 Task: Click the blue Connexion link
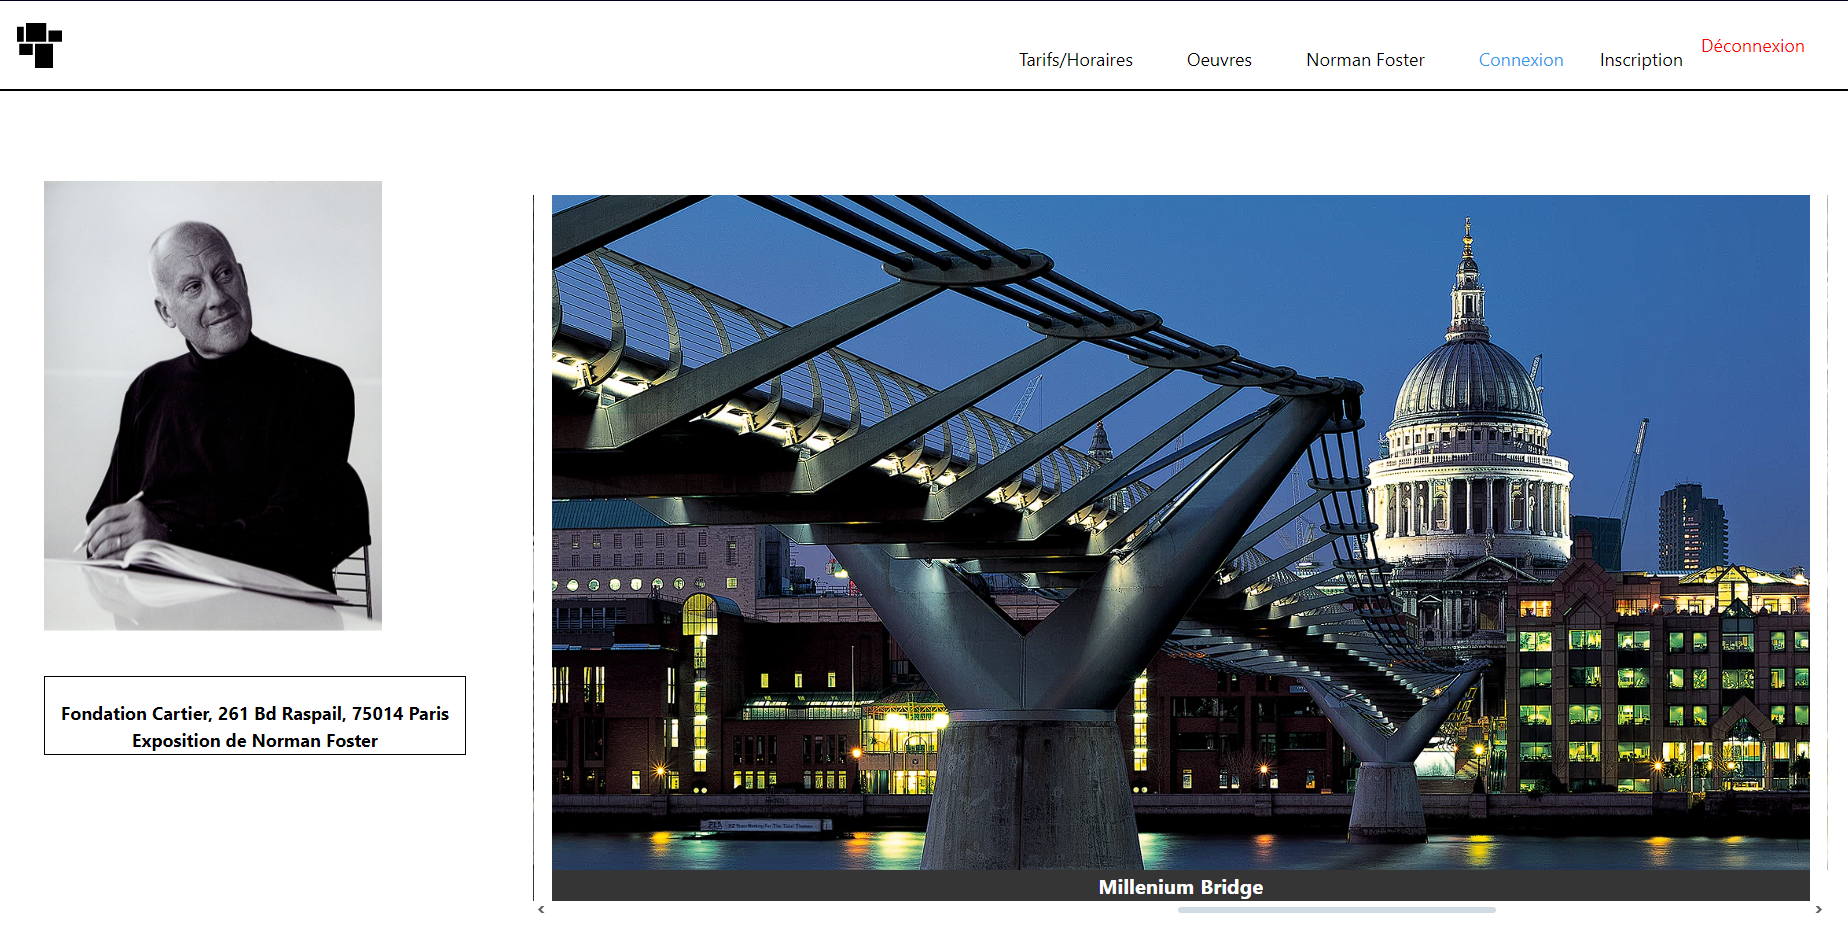pos(1520,60)
